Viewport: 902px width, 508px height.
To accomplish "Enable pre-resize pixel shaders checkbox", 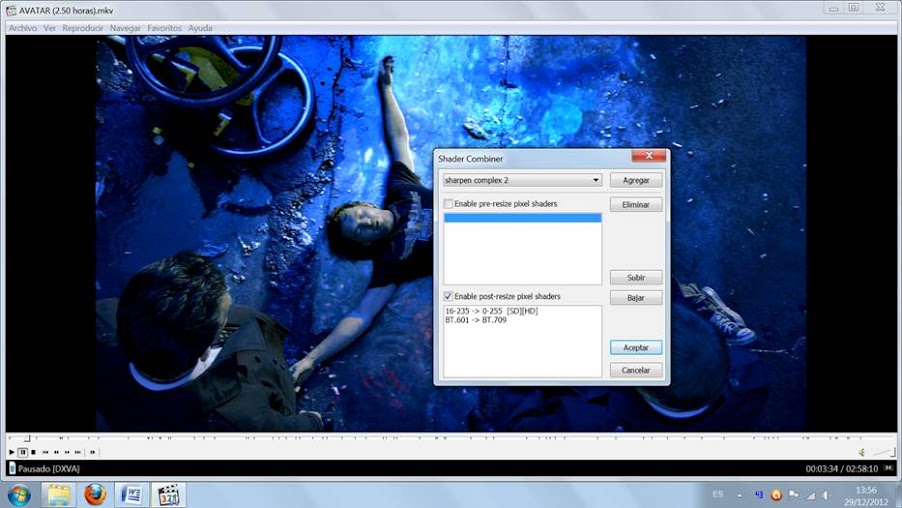I will click(x=448, y=204).
